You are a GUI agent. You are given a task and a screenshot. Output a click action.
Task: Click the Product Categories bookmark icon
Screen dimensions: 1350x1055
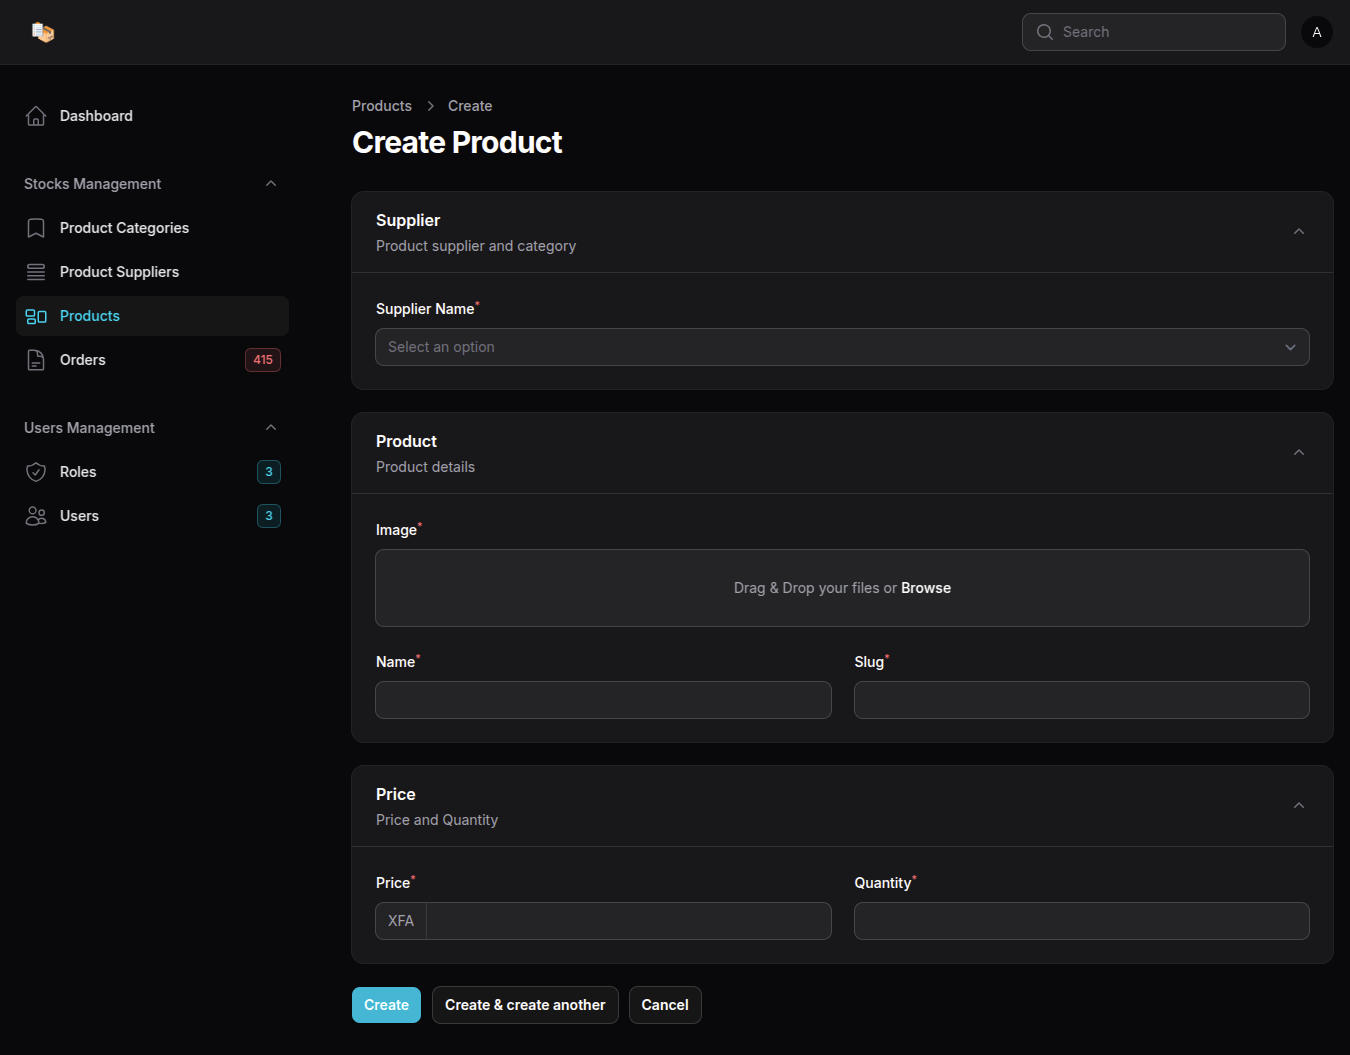(x=36, y=228)
